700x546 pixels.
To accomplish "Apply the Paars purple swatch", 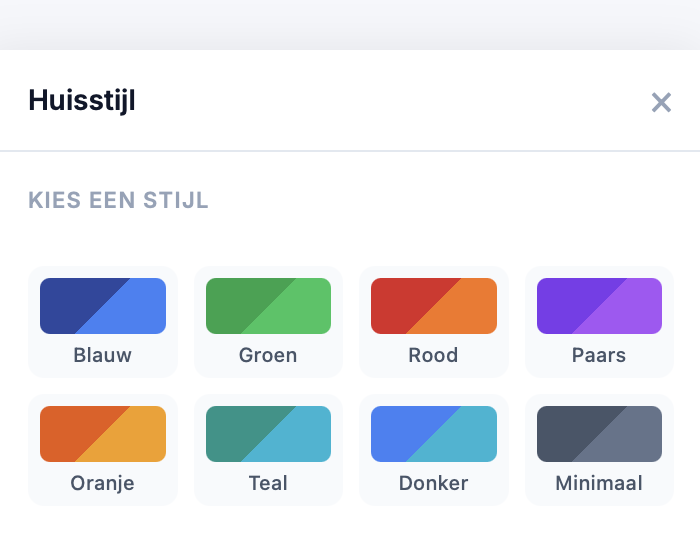I will click(x=599, y=306).
